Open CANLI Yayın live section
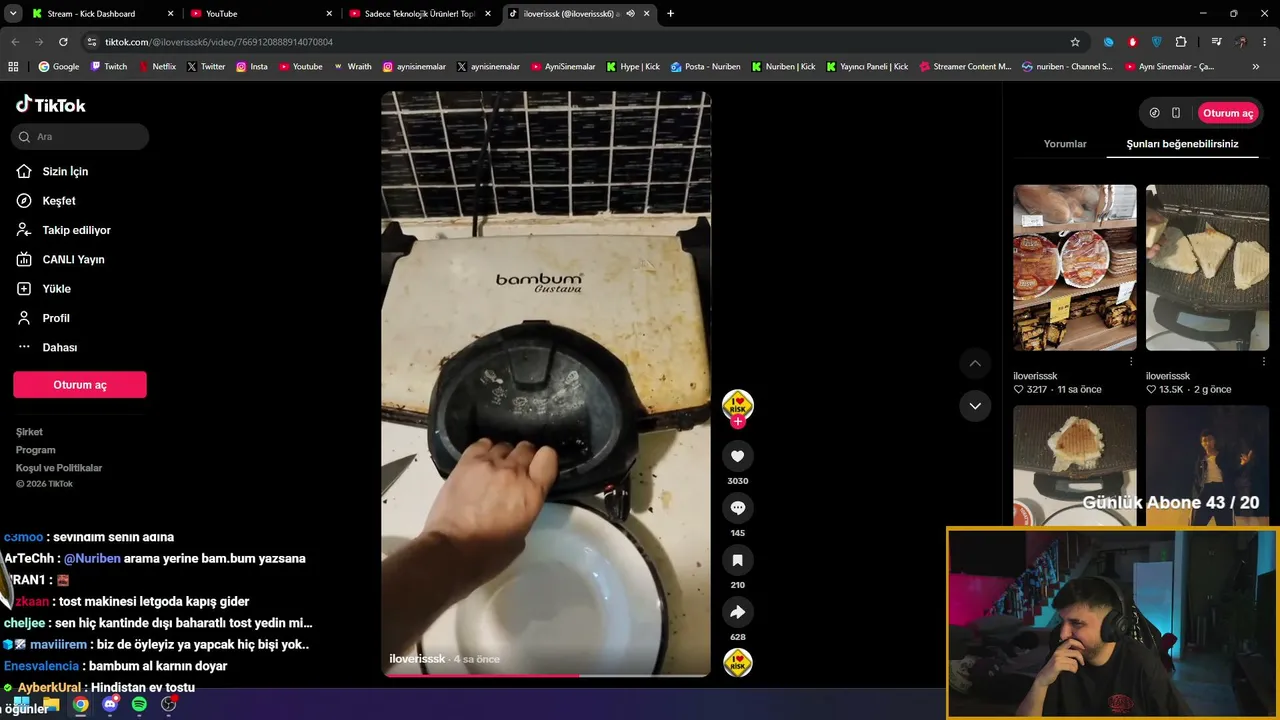1280x720 pixels. click(60, 259)
